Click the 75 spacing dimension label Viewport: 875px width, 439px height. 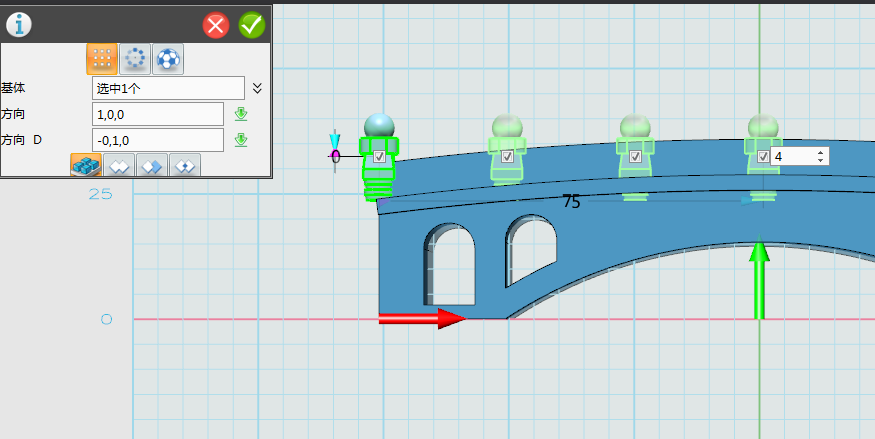click(x=571, y=202)
